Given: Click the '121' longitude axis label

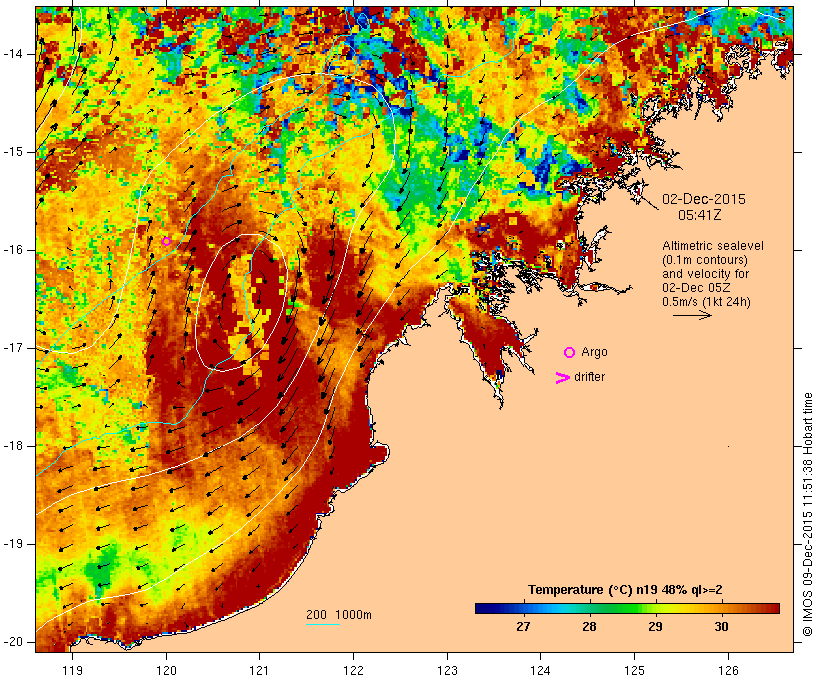Looking at the screenshot, I should pyautogui.click(x=259, y=670).
